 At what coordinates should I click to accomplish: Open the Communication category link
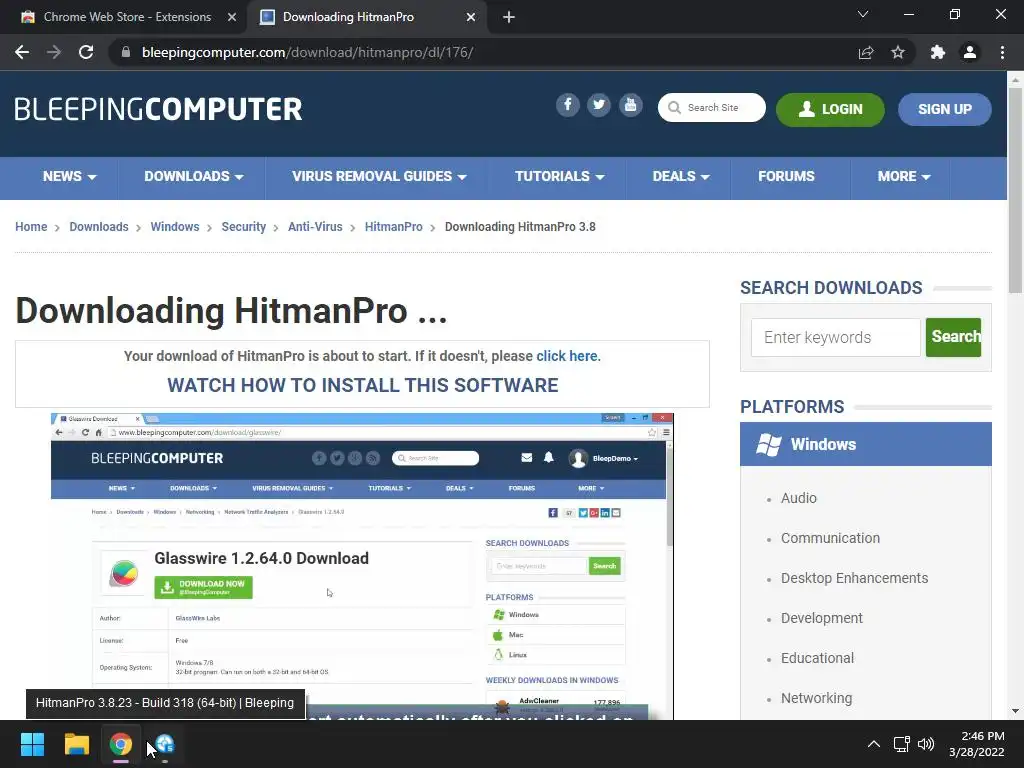click(830, 538)
